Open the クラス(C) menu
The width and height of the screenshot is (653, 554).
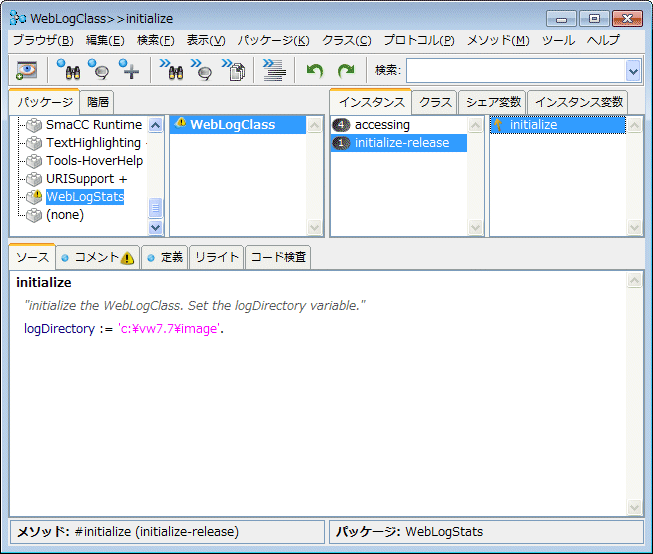point(346,40)
